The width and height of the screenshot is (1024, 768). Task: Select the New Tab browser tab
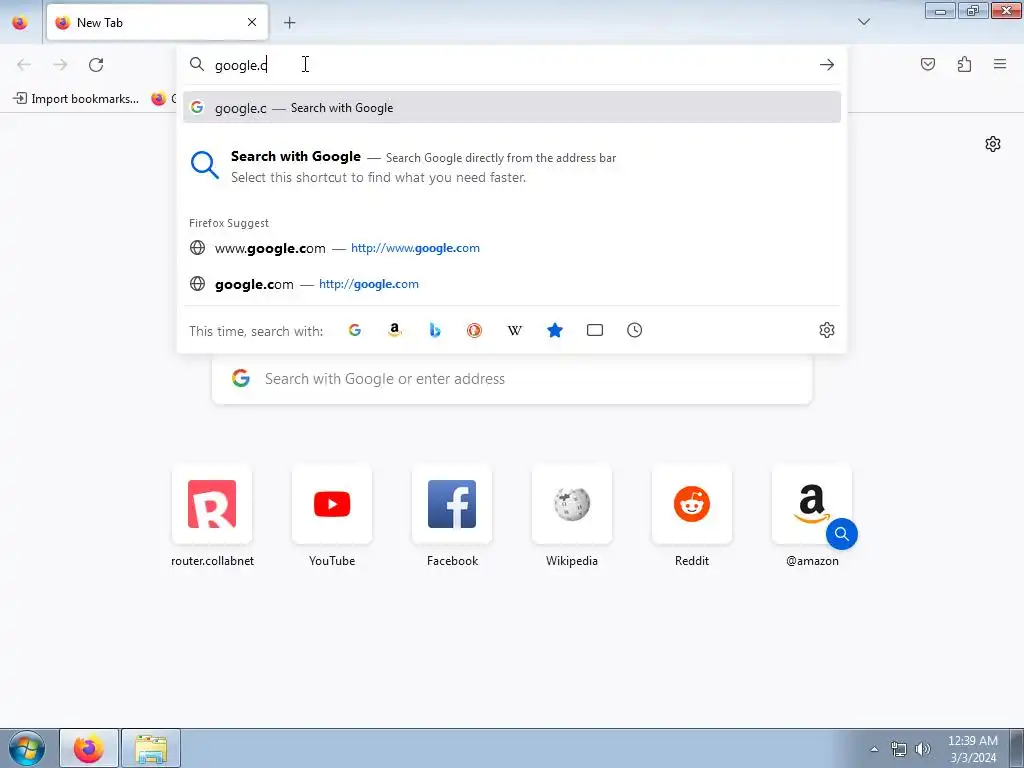(x=157, y=22)
